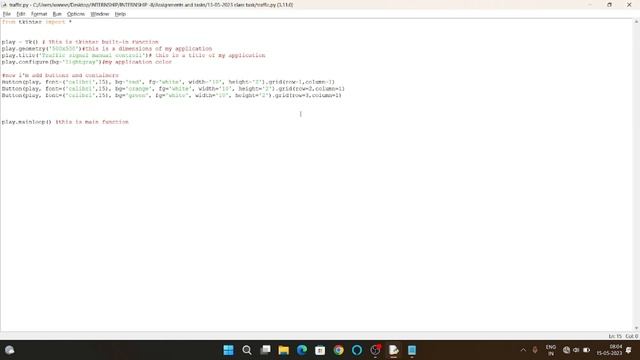Restore down the IDLE window
Image resolution: width=640 pixels, height=360 pixels.
(609, 5)
